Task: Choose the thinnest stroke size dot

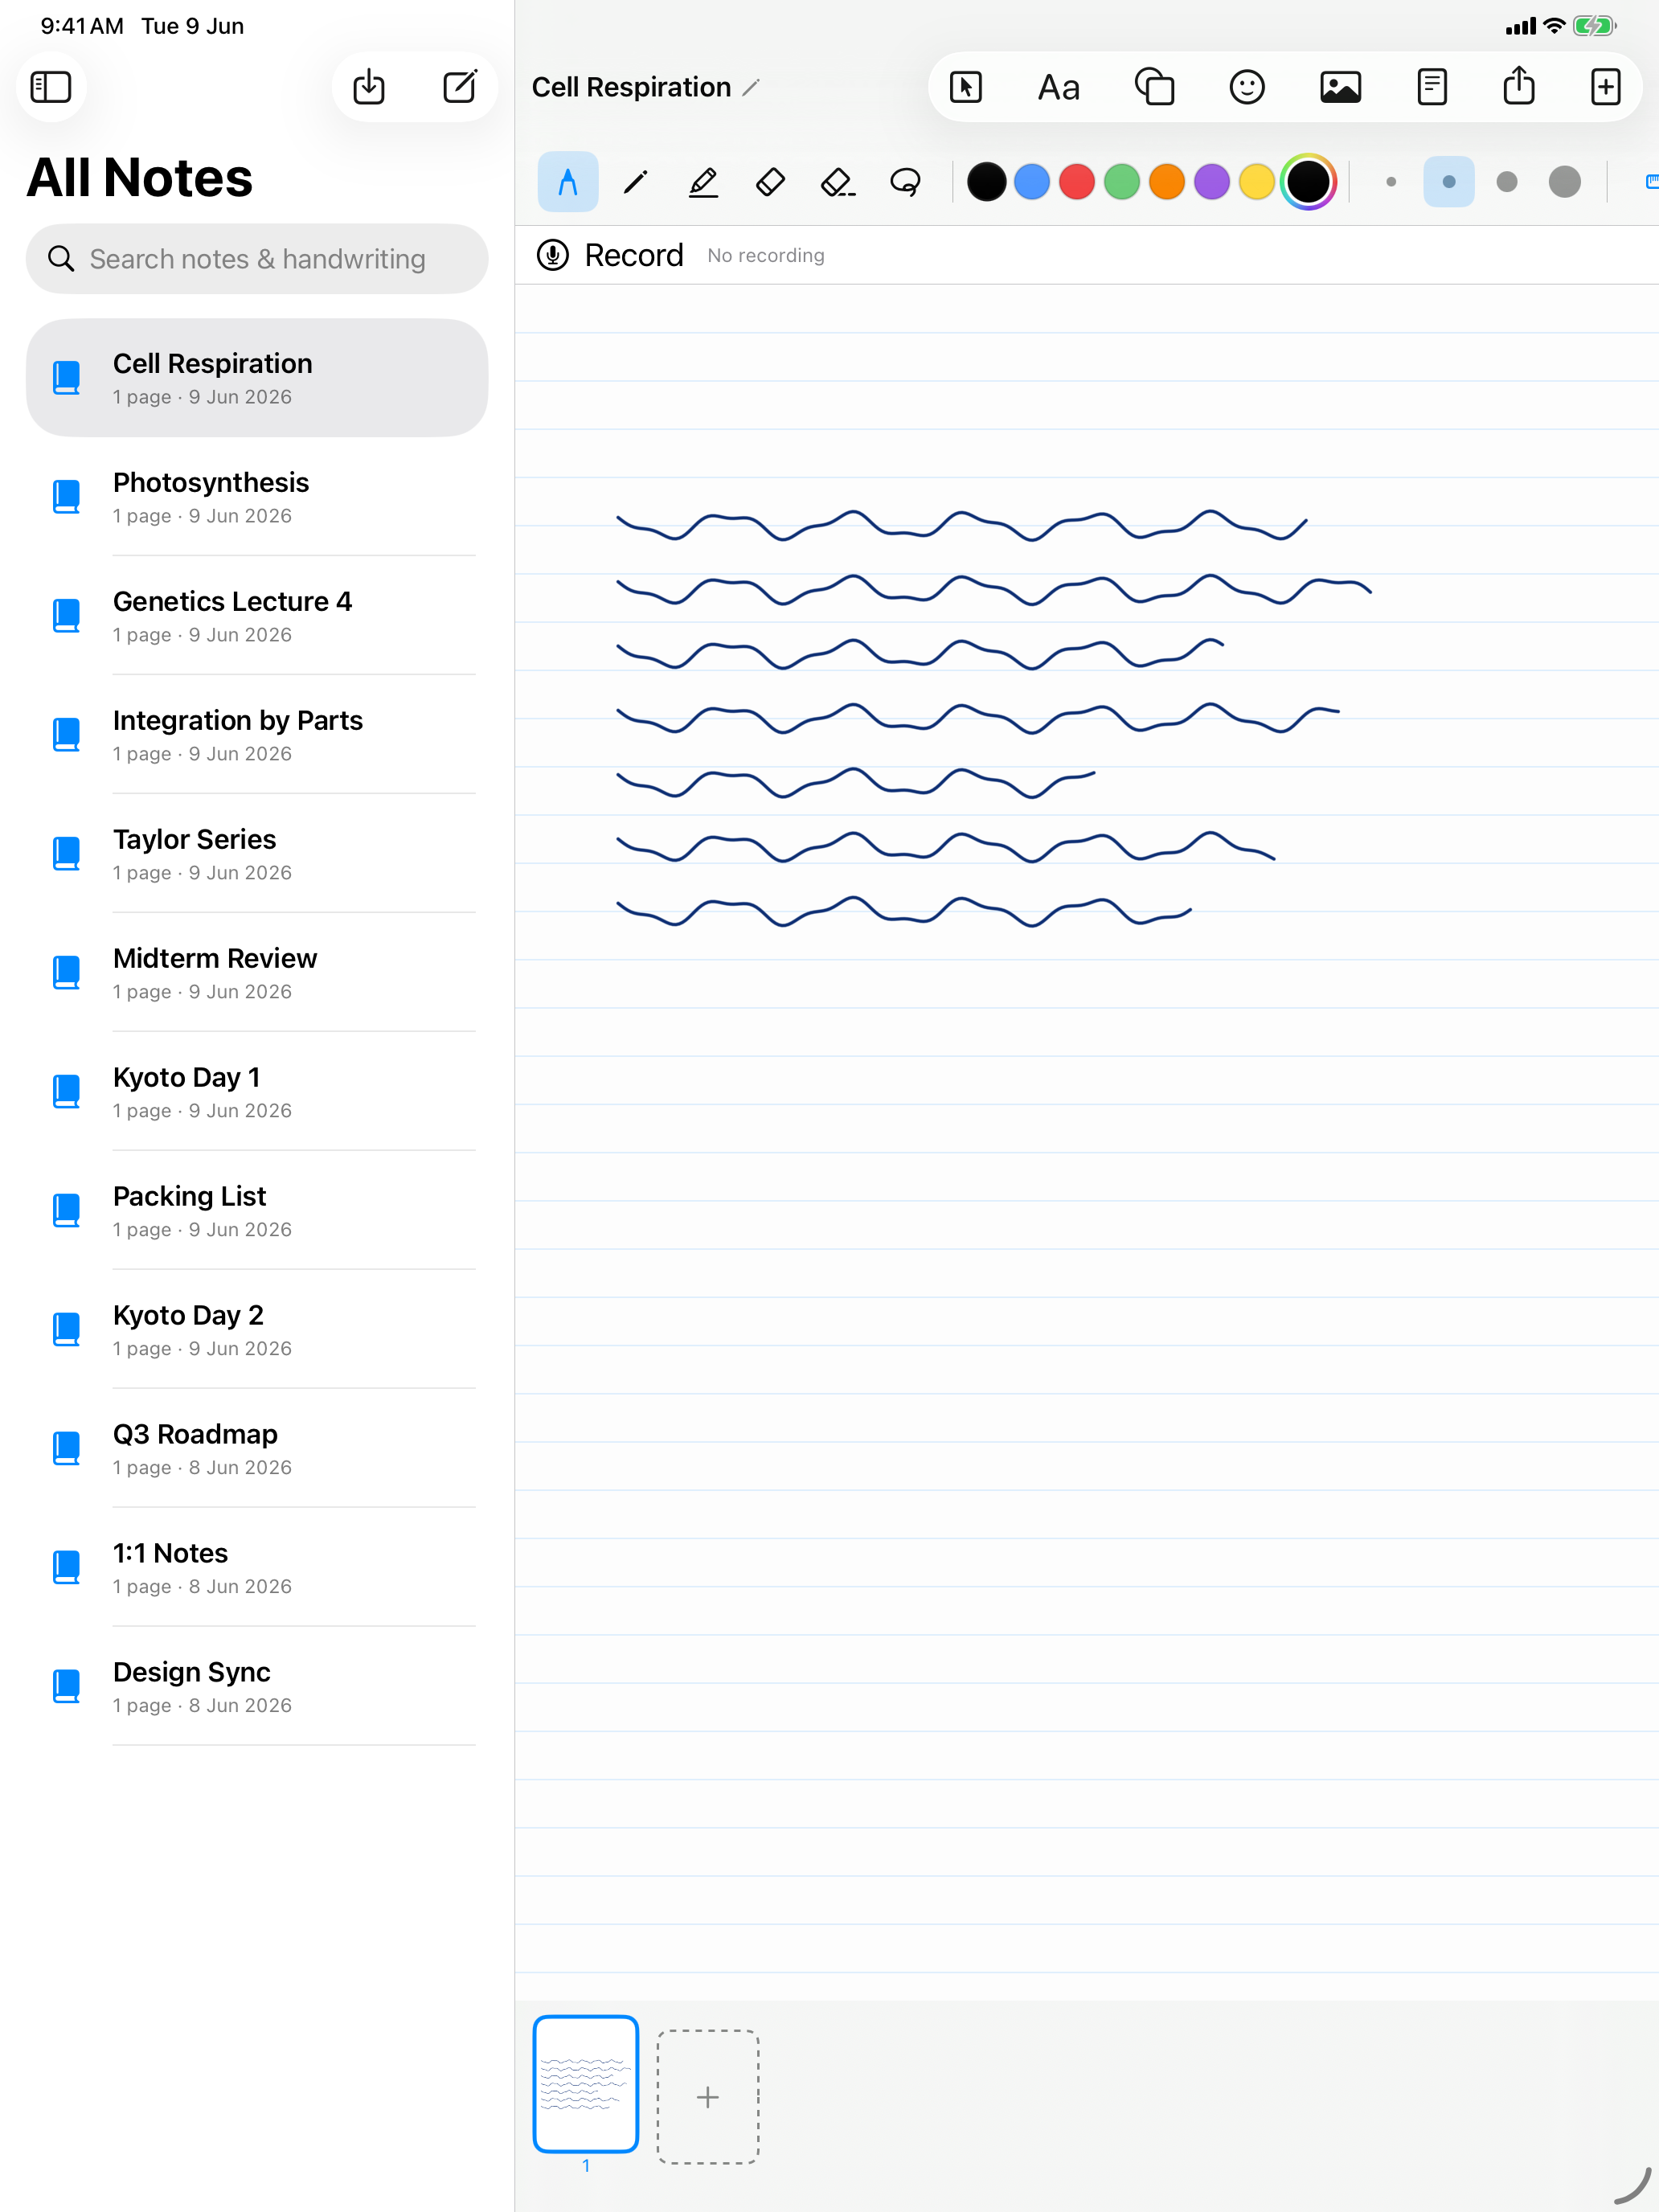Action: point(1391,182)
